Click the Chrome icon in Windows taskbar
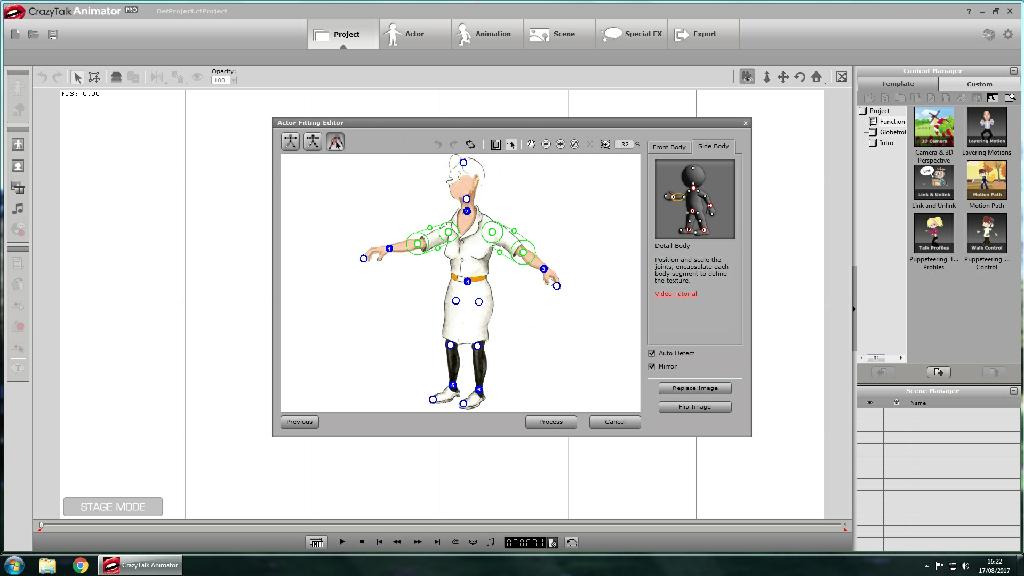Image resolution: width=1024 pixels, height=576 pixels. (80, 565)
